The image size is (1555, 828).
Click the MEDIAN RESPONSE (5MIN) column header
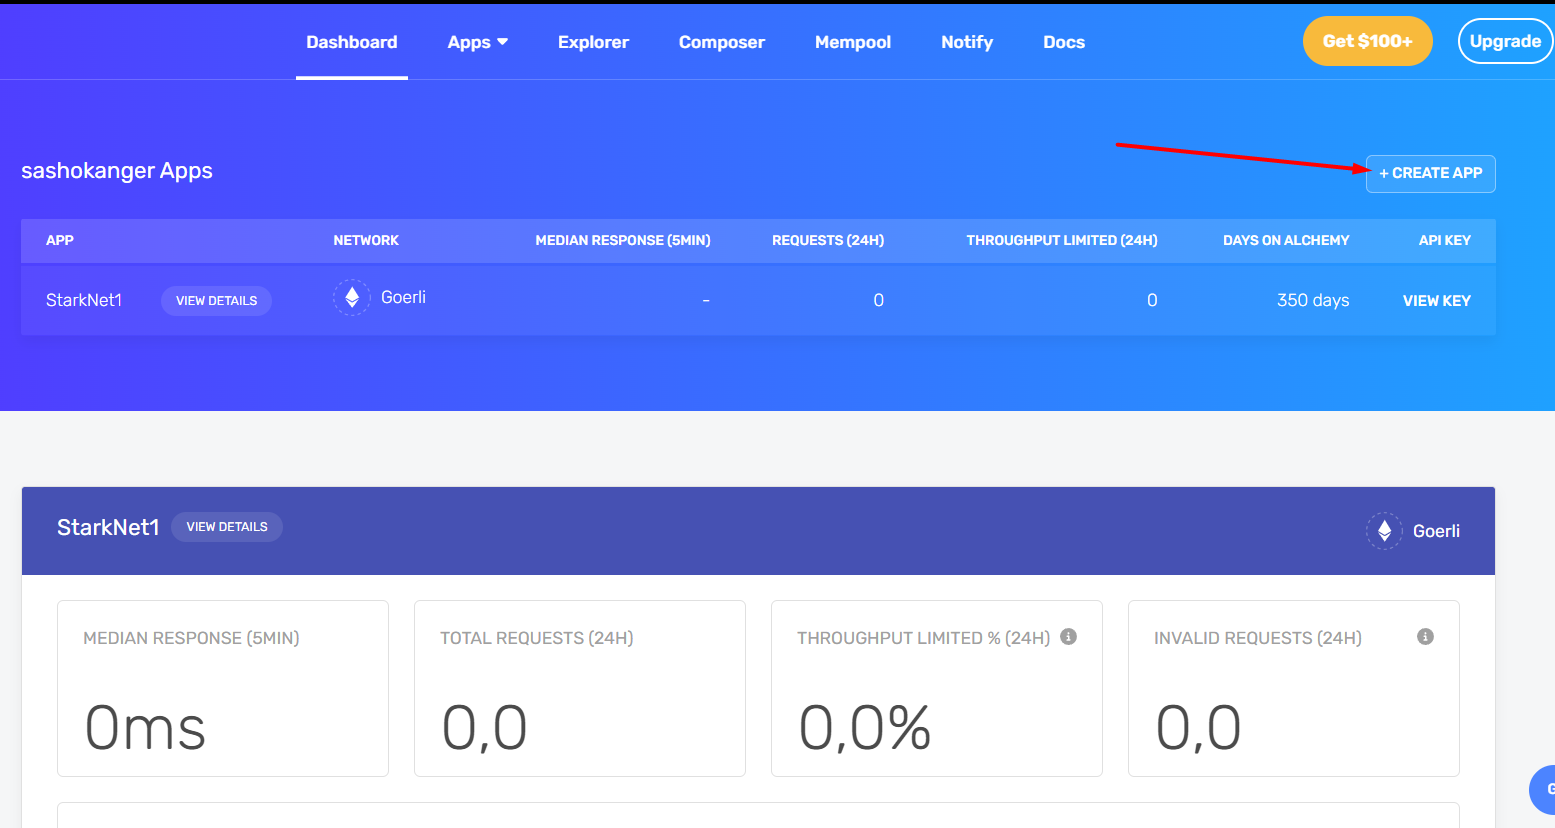[623, 240]
